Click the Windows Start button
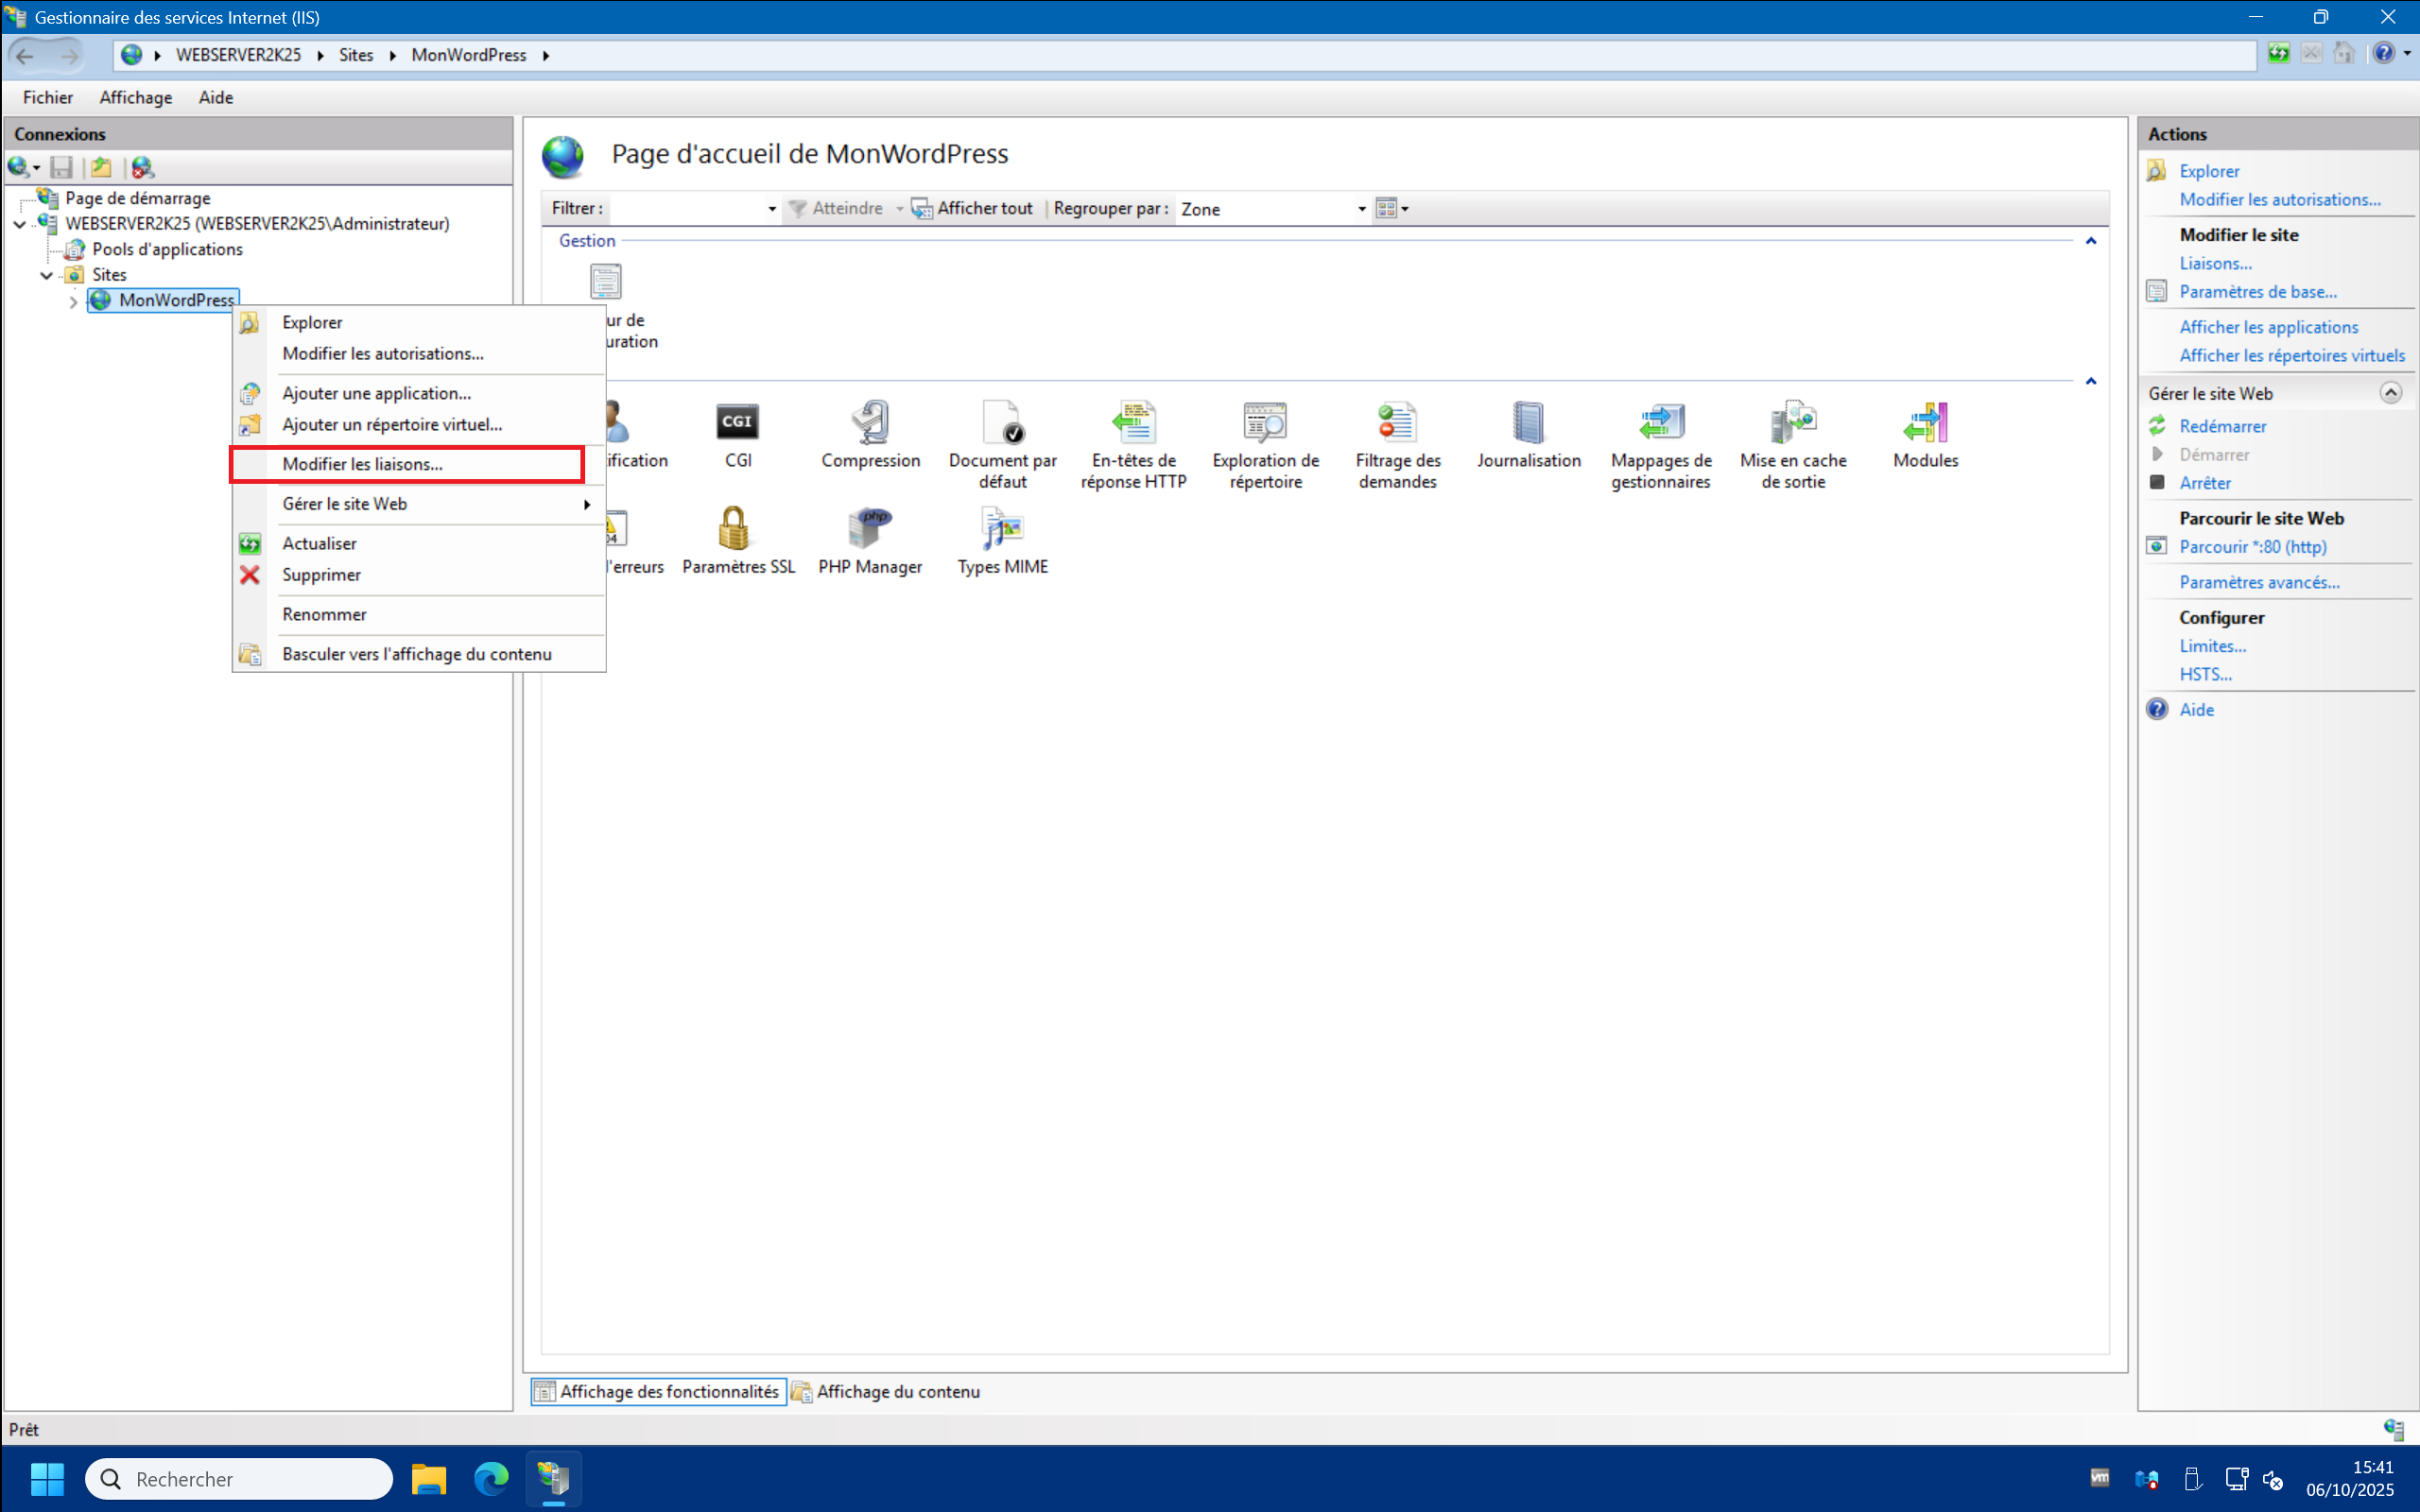The image size is (2420, 1512). tap(47, 1478)
